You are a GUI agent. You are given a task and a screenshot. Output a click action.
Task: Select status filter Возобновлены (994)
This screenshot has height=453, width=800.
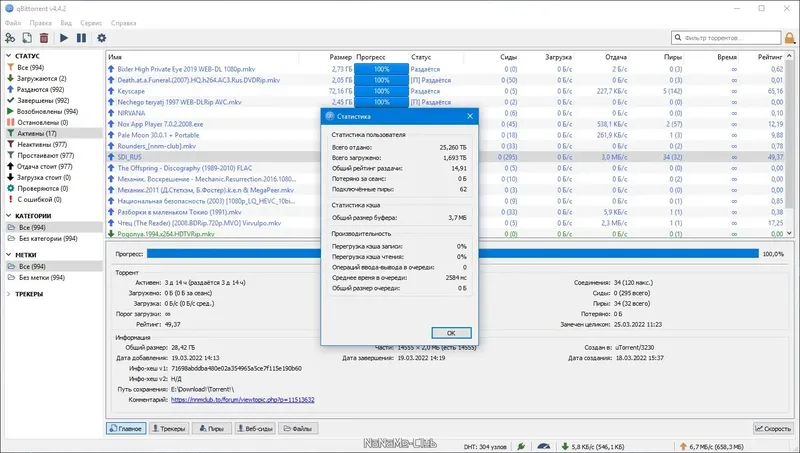tap(47, 111)
